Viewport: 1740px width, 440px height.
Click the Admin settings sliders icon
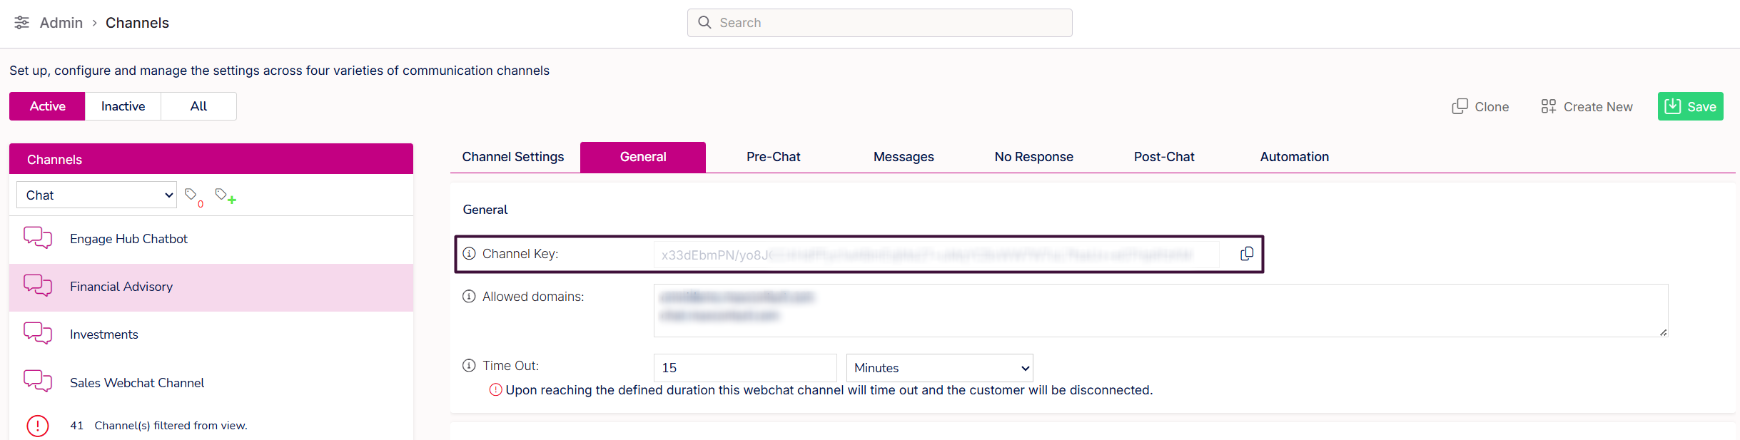[x=21, y=22]
